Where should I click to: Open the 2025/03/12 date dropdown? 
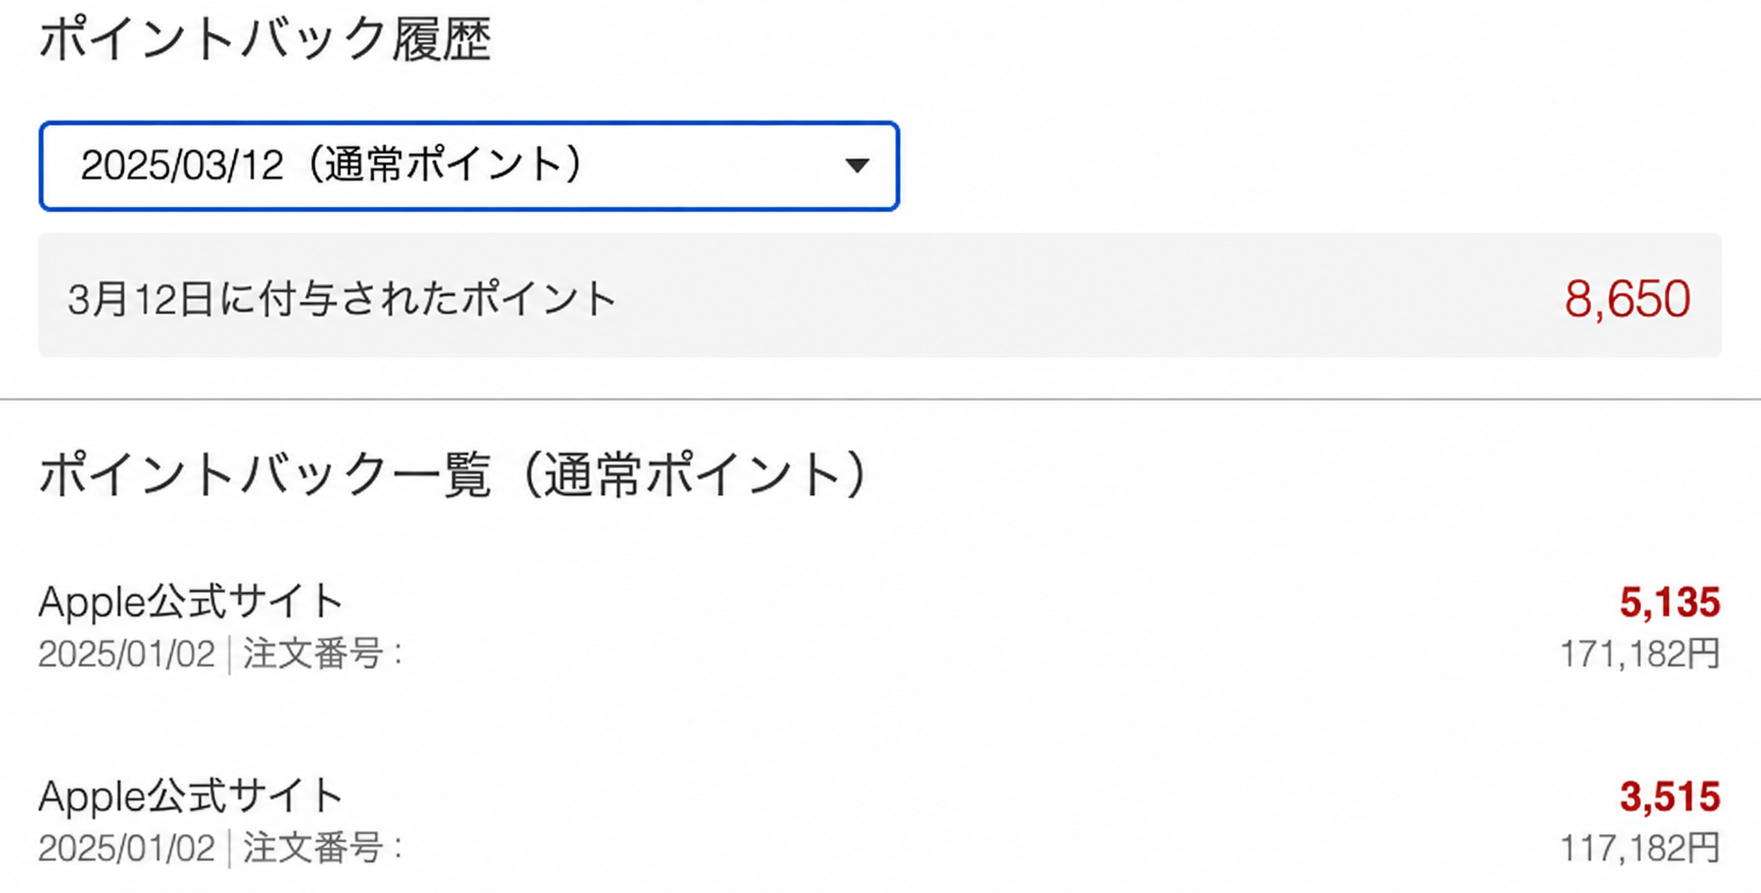tap(469, 166)
